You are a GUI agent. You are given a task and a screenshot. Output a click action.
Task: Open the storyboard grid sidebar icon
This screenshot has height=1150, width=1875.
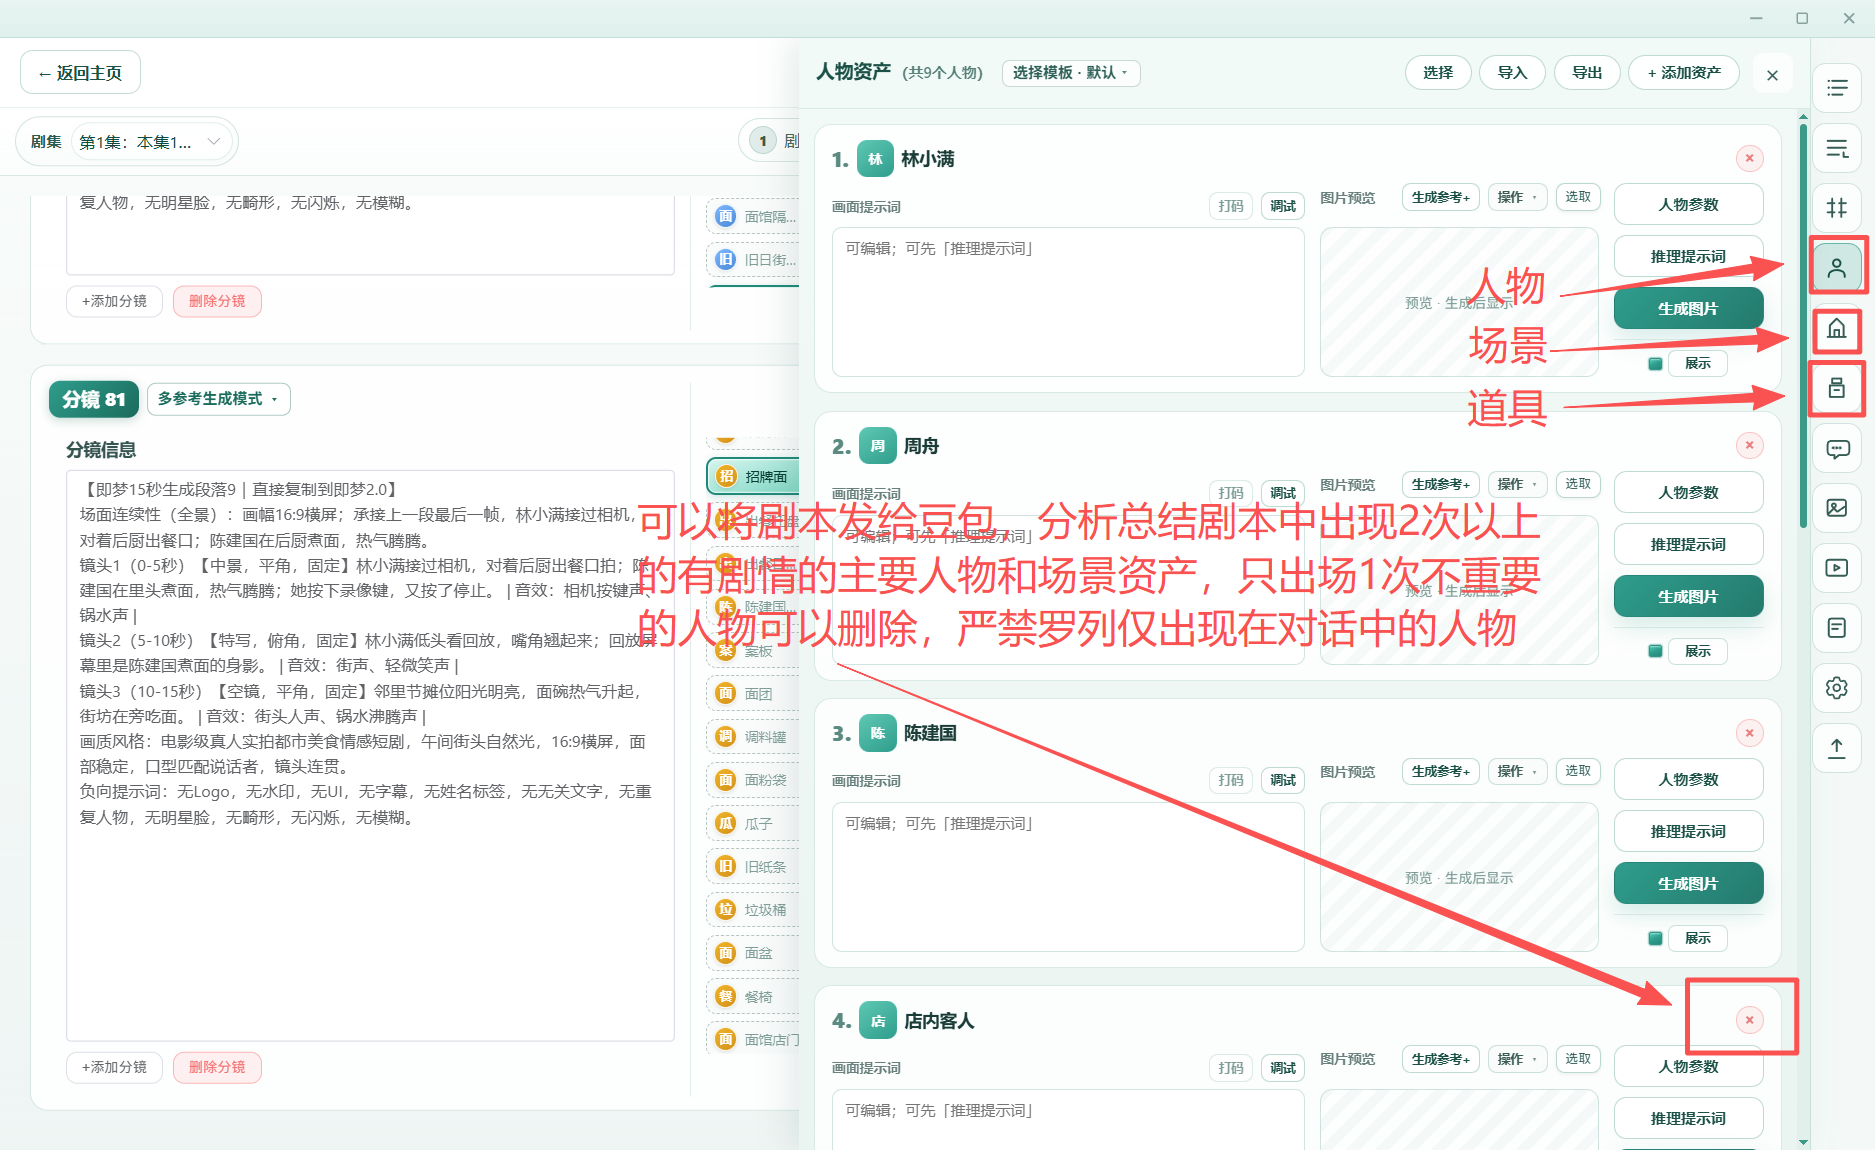(1837, 208)
